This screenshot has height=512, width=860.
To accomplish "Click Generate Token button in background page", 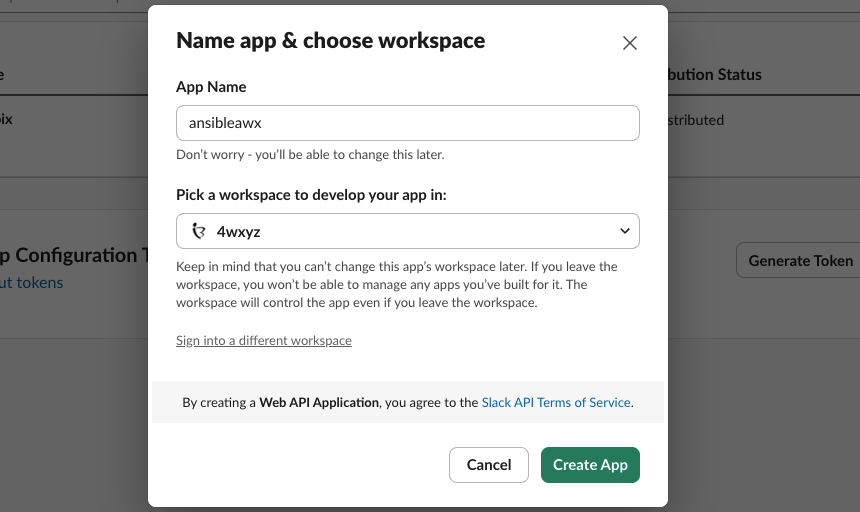I will click(800, 260).
